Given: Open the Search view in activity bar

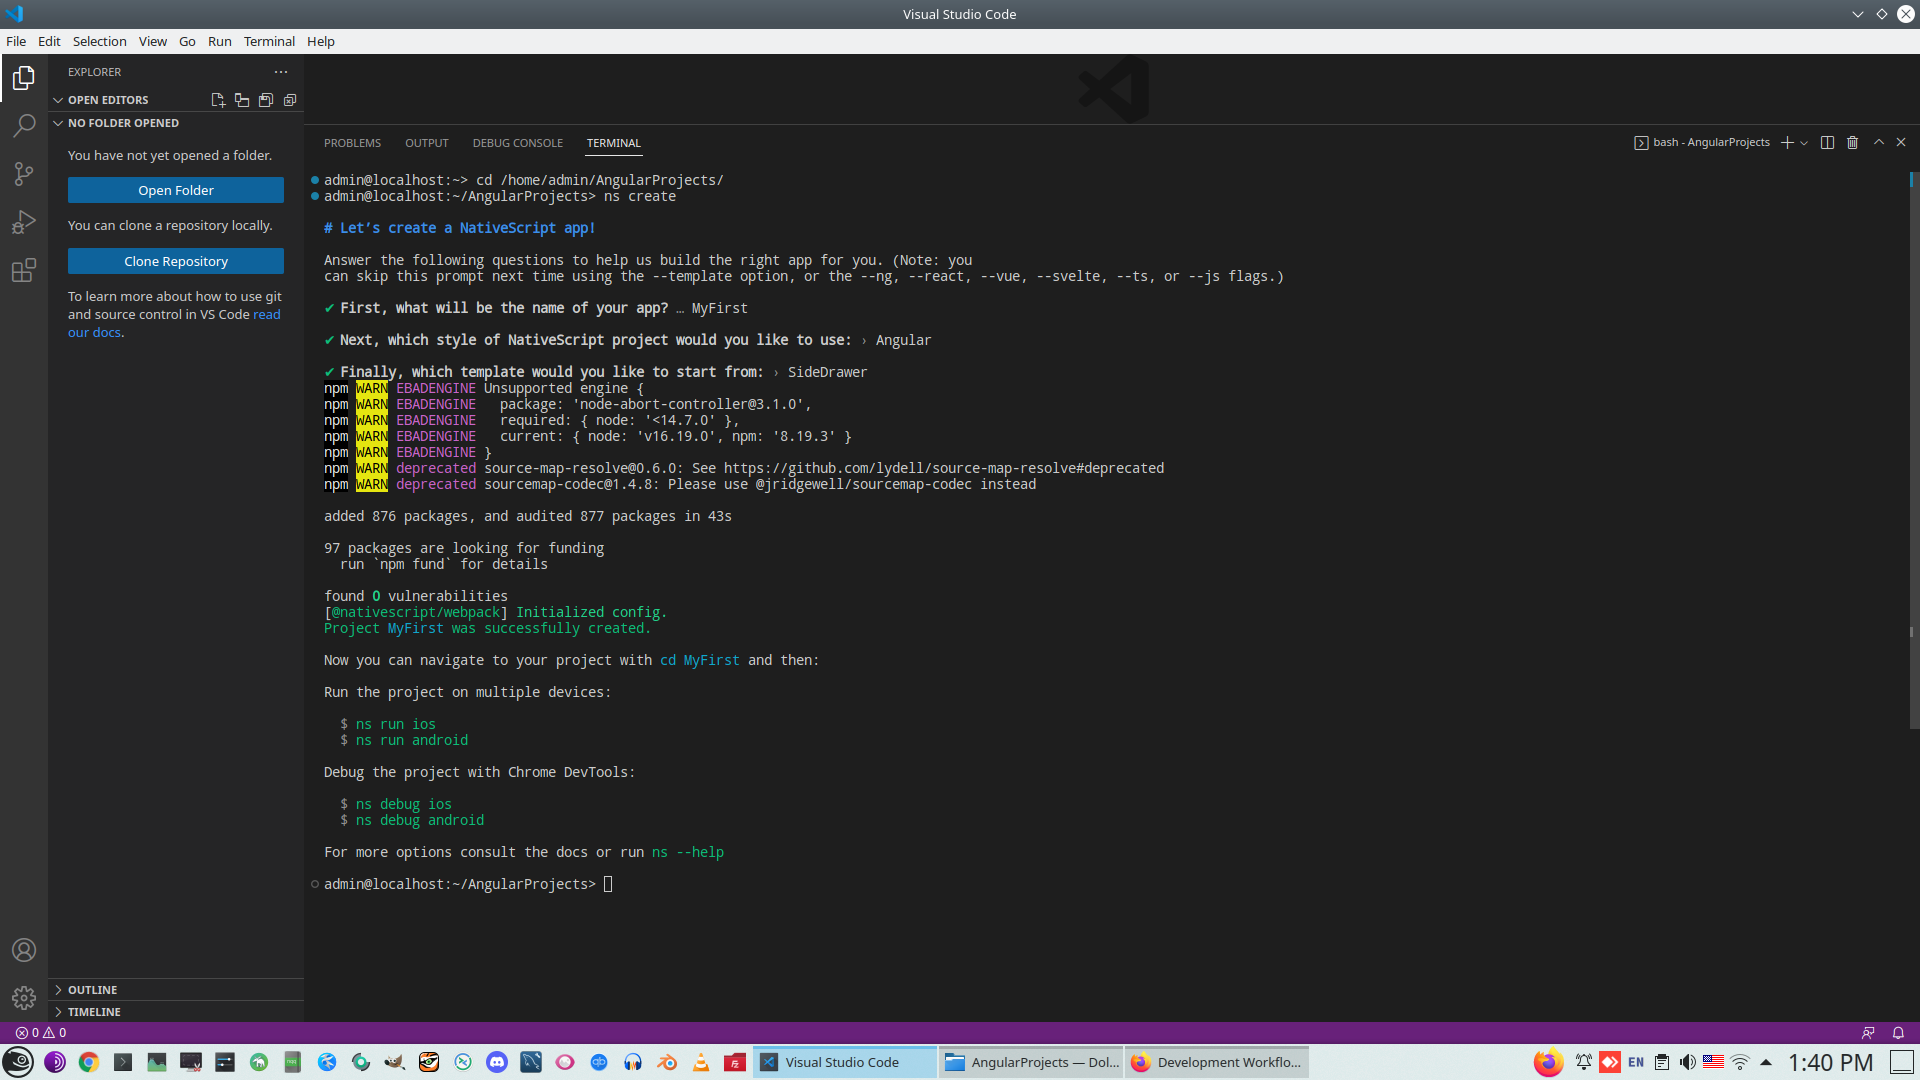Looking at the screenshot, I should (x=24, y=126).
